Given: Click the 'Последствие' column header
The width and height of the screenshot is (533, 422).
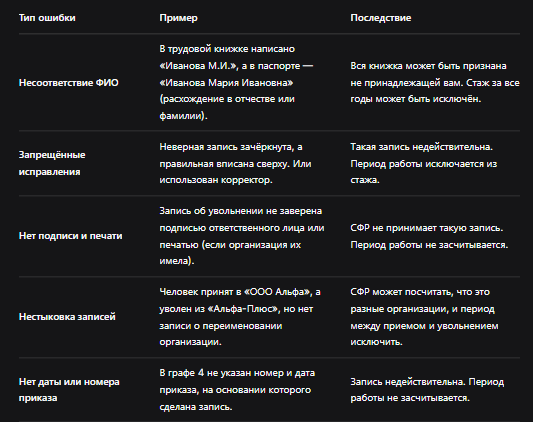Looking at the screenshot, I should tap(381, 18).
